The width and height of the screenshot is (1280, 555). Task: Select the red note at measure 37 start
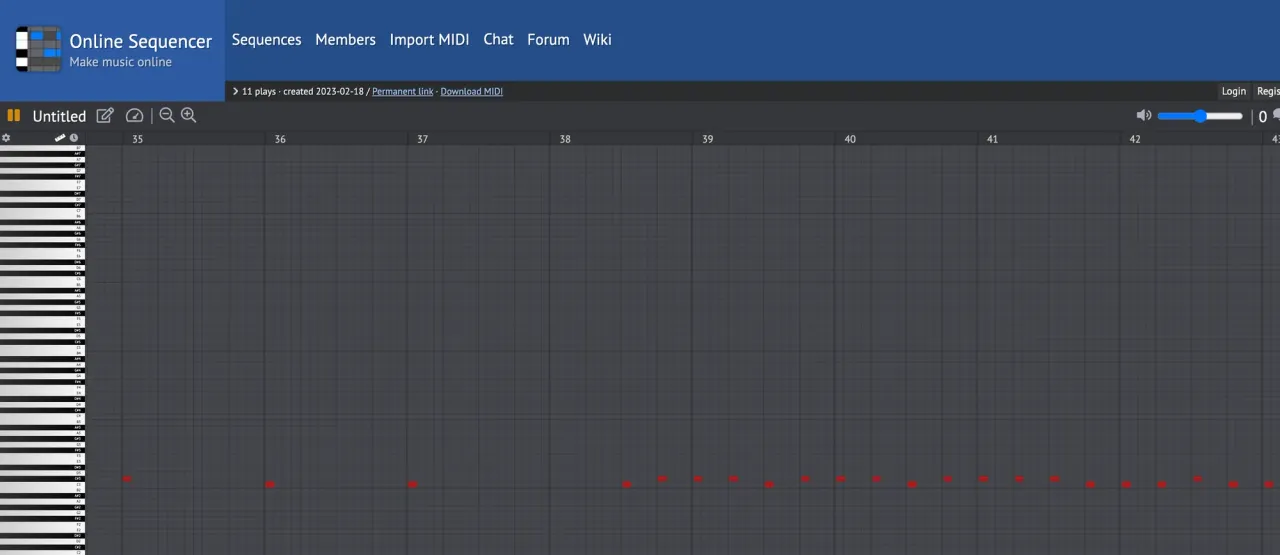click(413, 484)
